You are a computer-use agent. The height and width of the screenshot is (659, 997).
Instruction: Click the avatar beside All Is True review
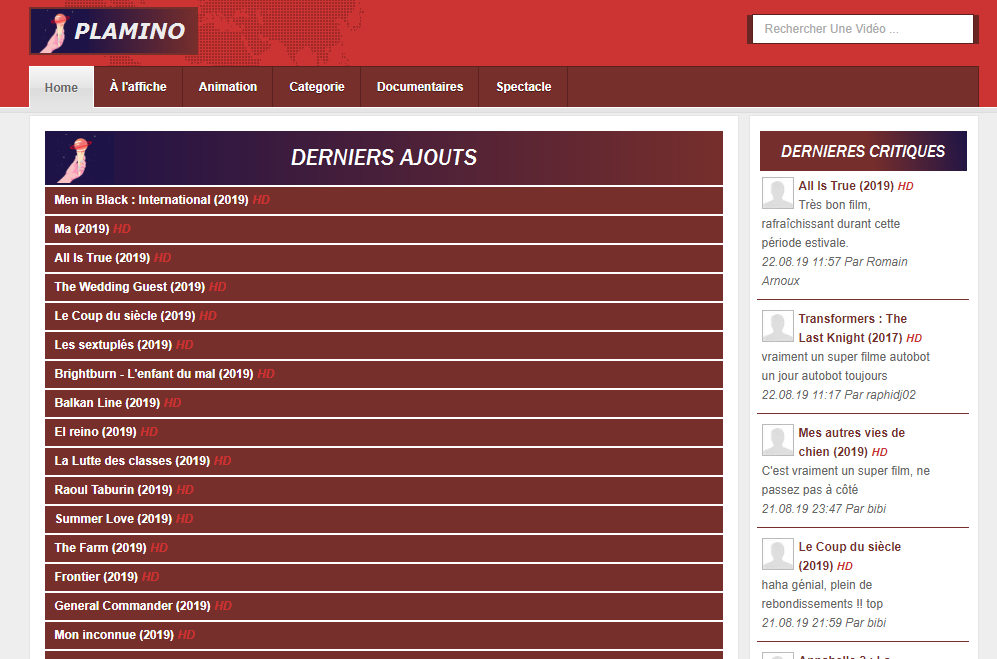click(x=778, y=193)
